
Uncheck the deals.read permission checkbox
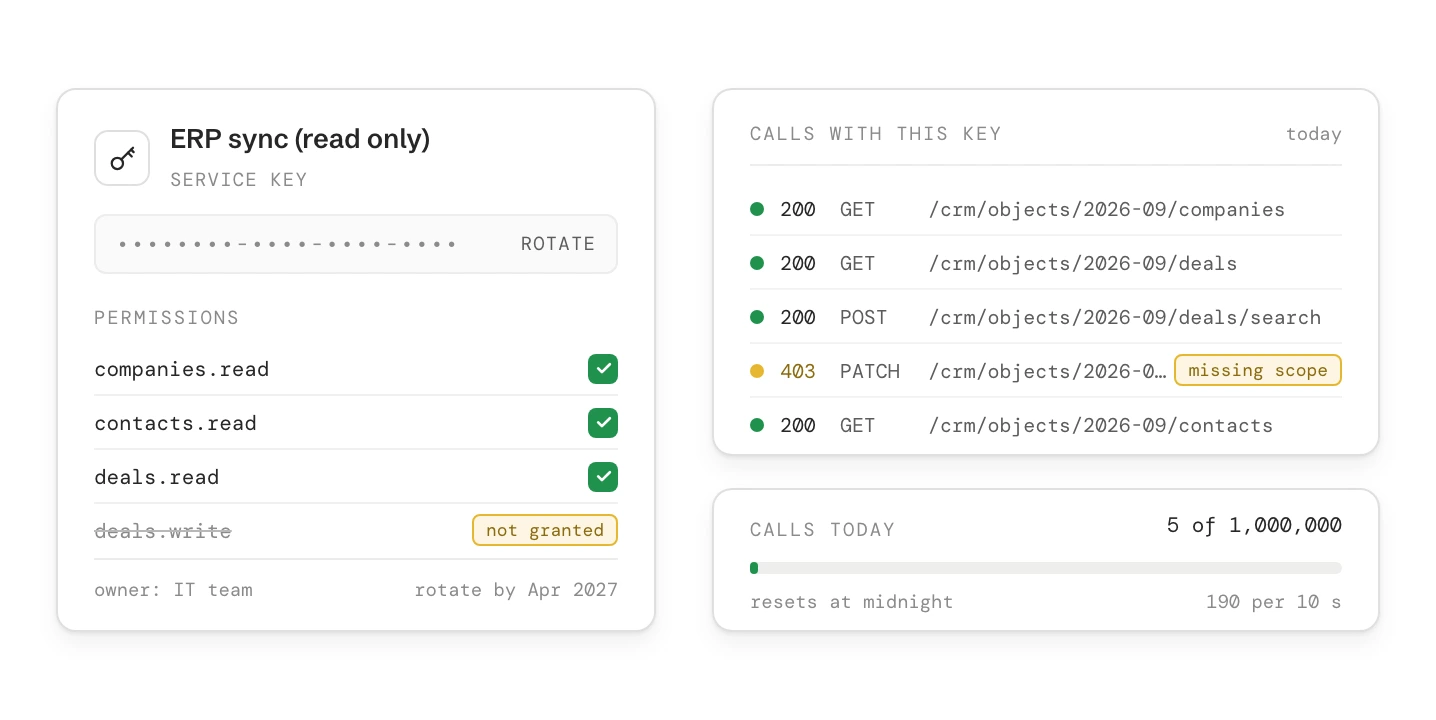[x=603, y=477]
